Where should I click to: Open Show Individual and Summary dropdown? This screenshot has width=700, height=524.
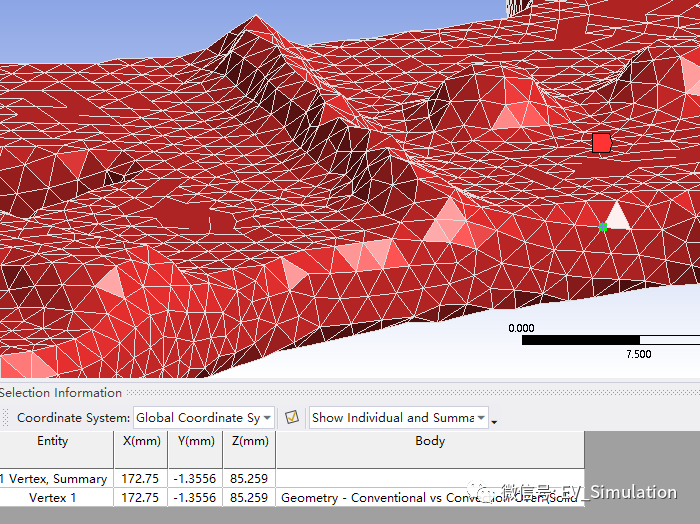click(x=399, y=418)
